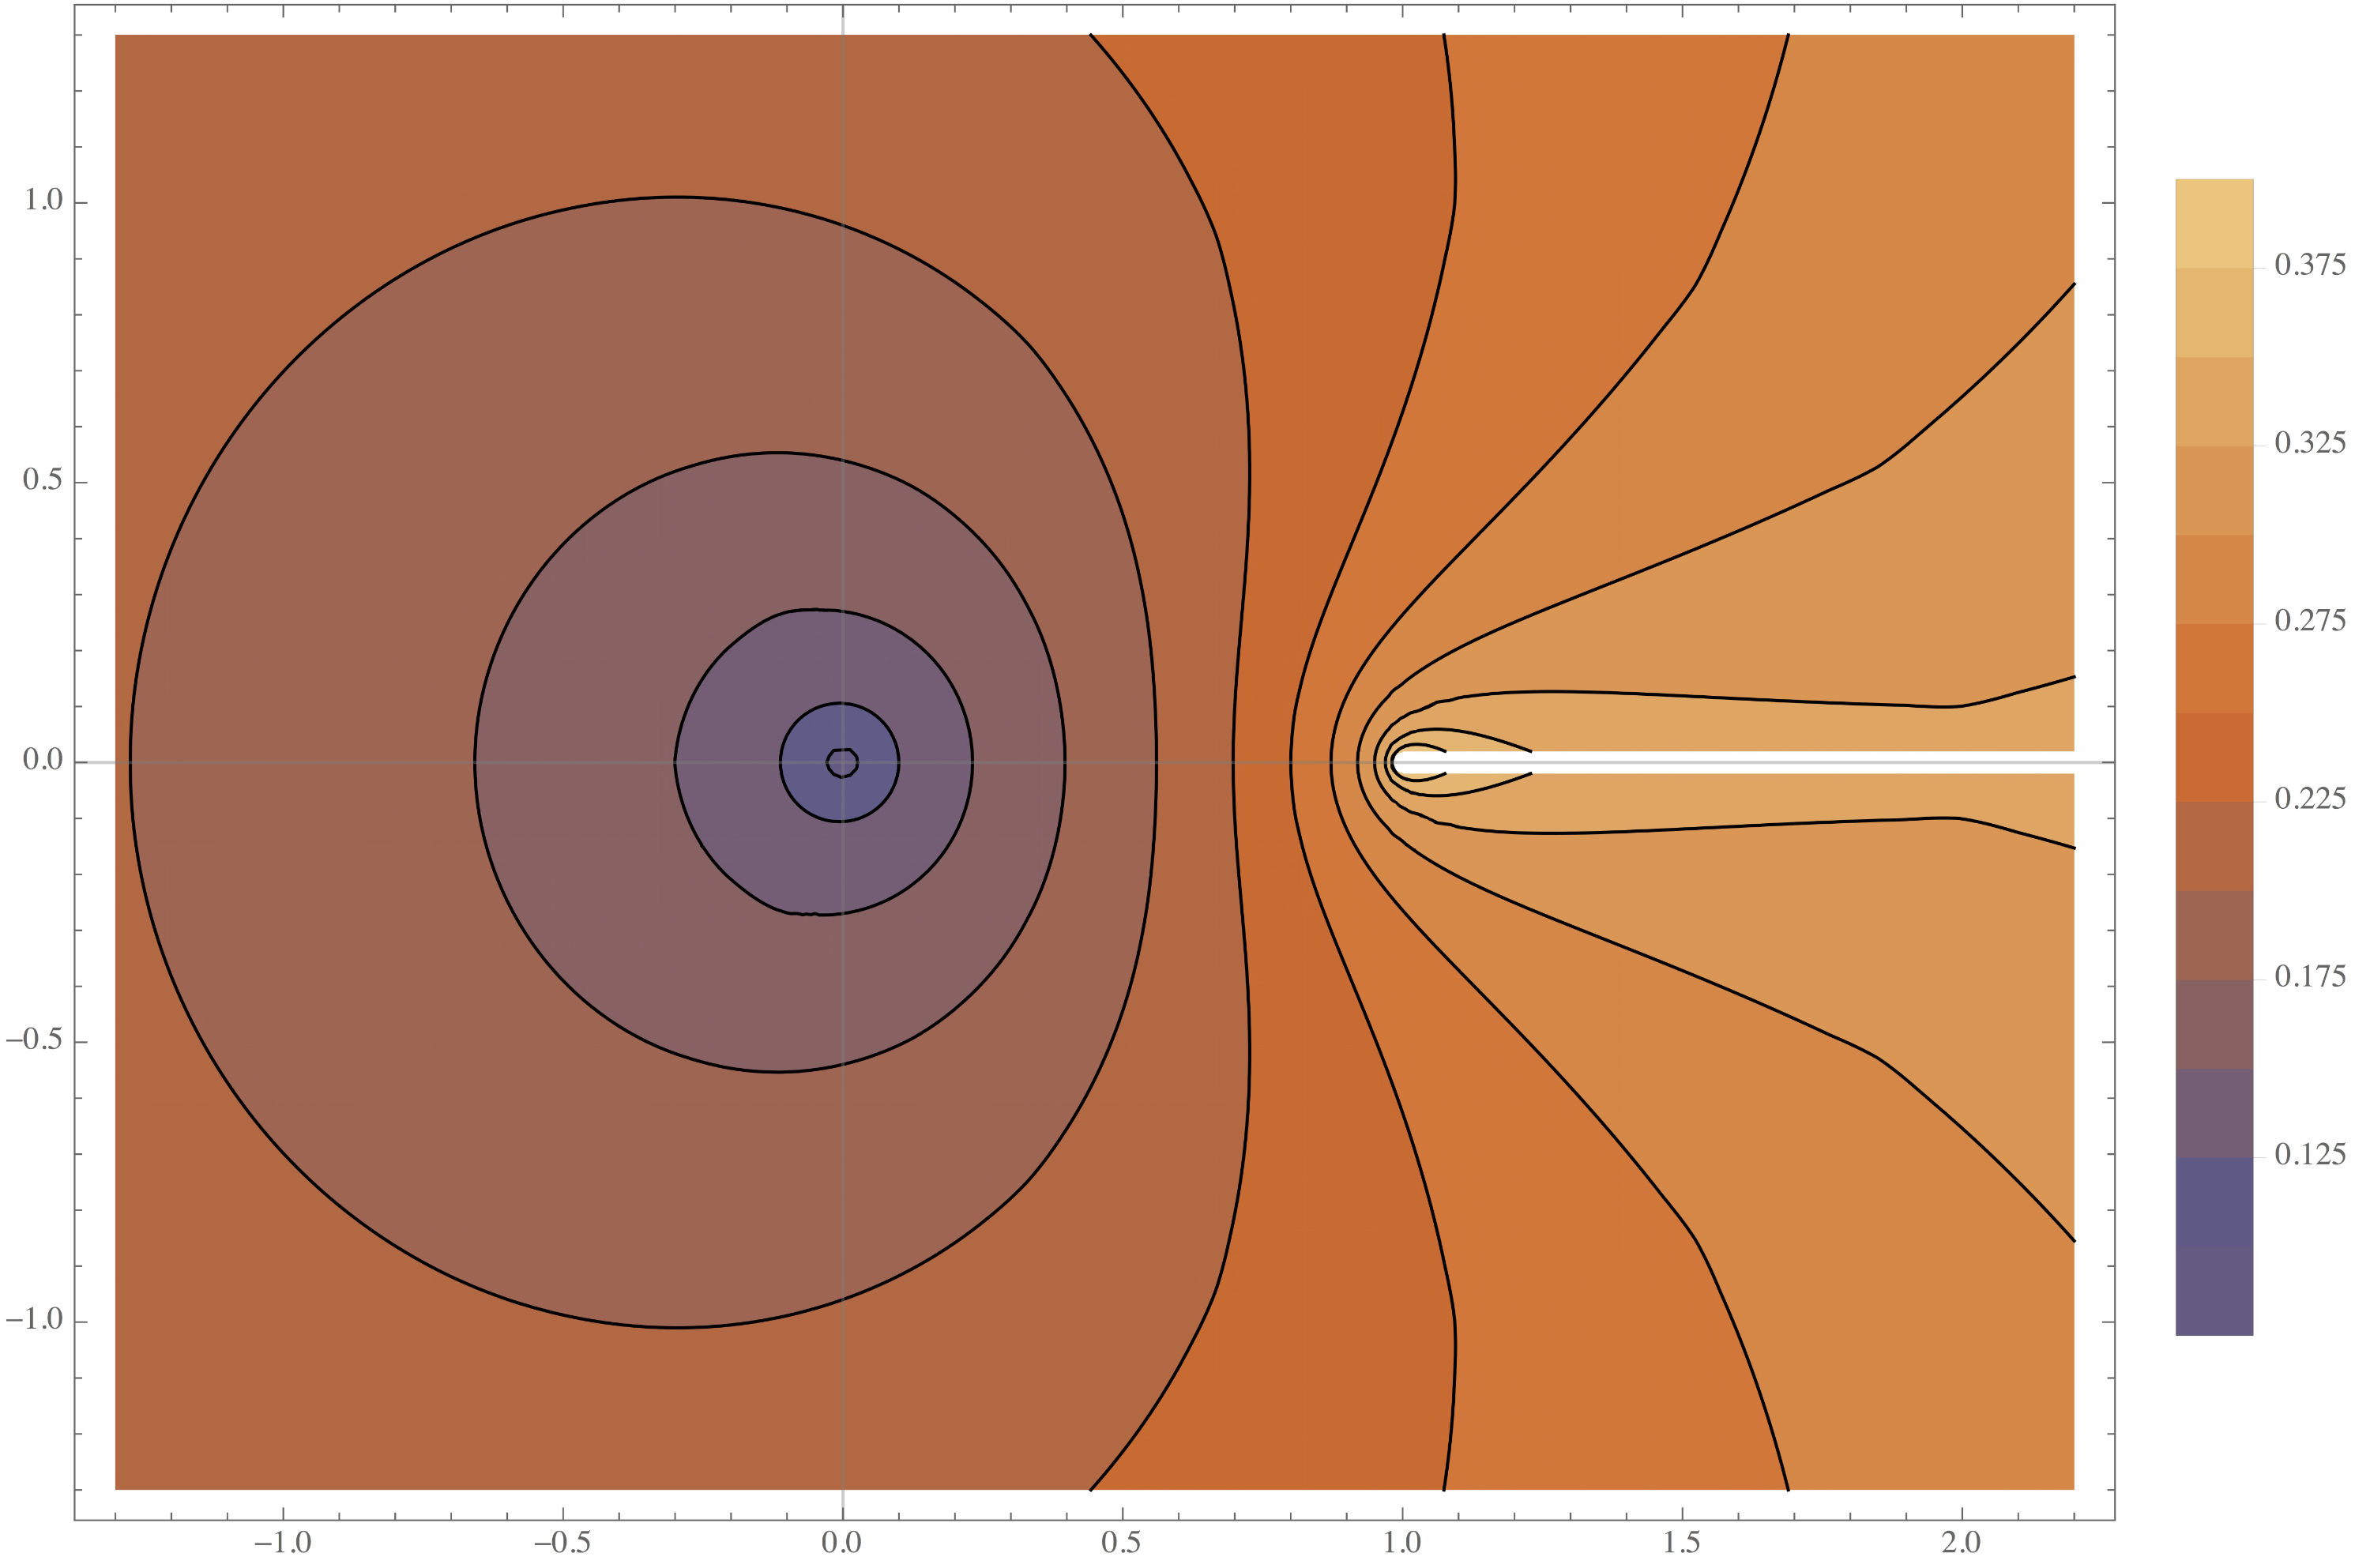
Task: Click the y-axis tick label −1.0
Action: click(x=33, y=1320)
